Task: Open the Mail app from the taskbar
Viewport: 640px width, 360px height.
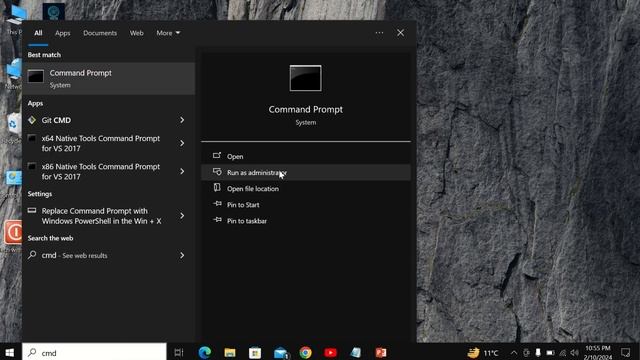Action: coord(281,353)
